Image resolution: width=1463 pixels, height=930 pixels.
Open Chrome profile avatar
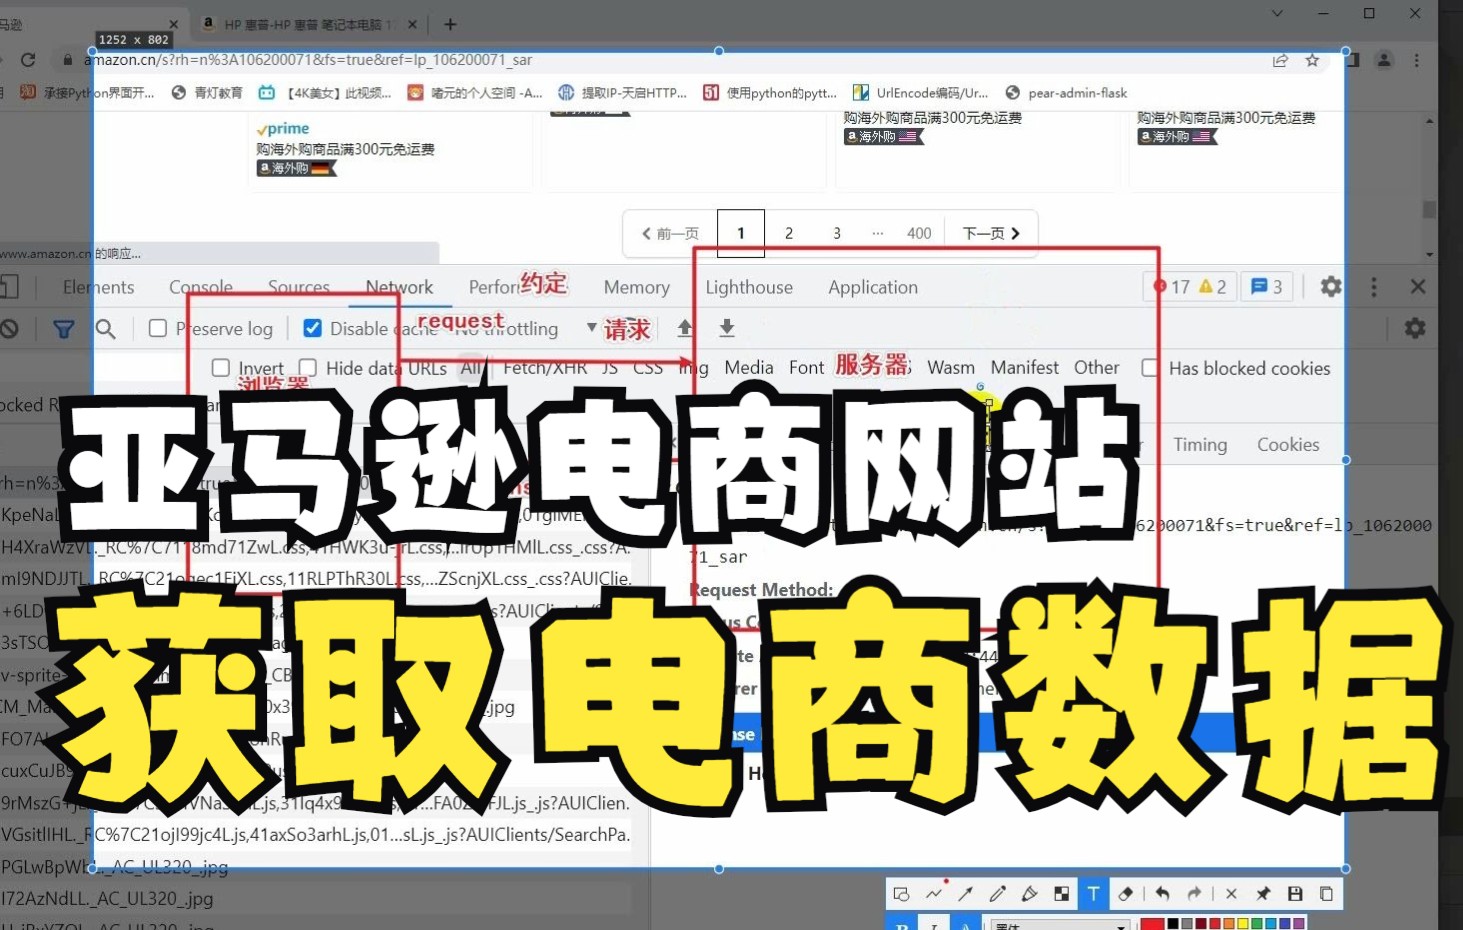coord(1384,60)
